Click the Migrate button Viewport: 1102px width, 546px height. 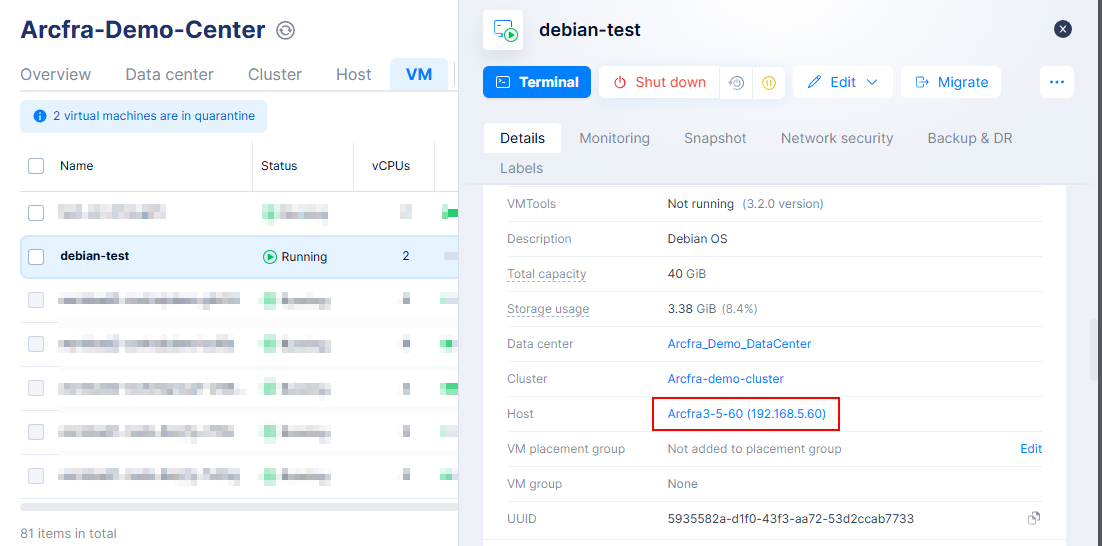[951, 82]
